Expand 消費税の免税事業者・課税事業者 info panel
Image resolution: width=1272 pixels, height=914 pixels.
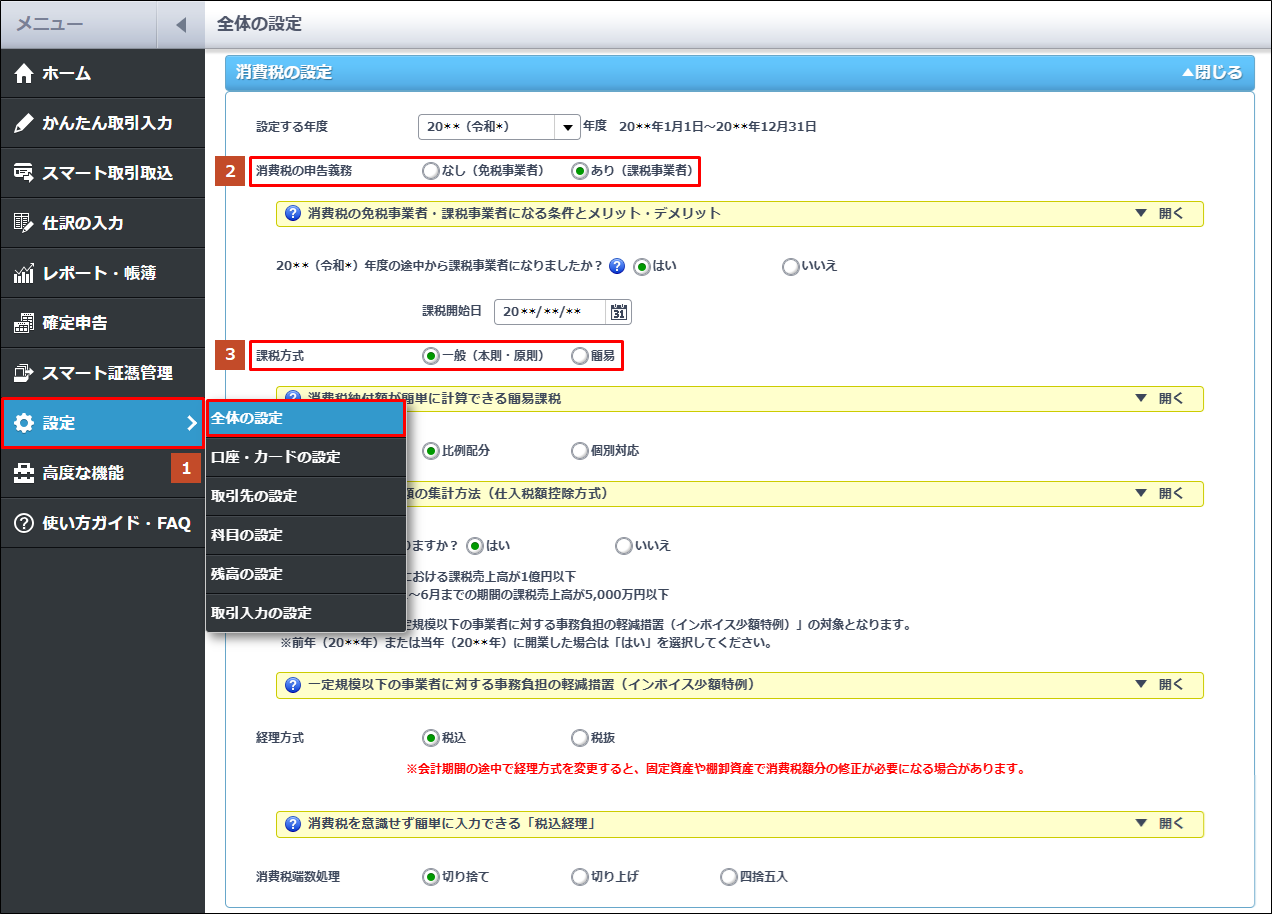click(x=1159, y=214)
